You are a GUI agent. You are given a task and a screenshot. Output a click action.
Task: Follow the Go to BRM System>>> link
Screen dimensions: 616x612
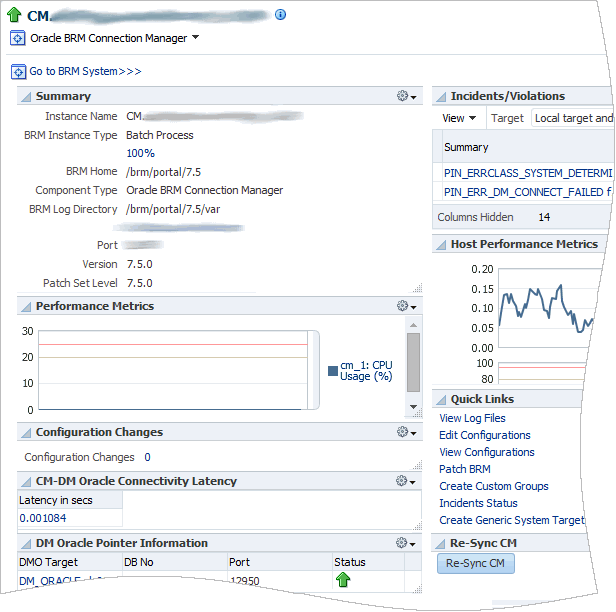[x=85, y=71]
